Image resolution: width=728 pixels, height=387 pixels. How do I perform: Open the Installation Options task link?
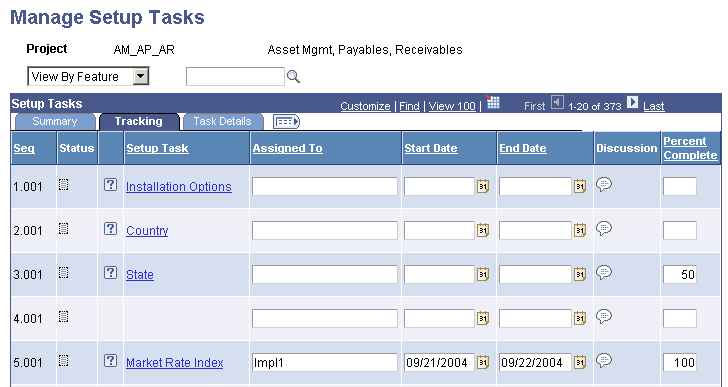179,187
